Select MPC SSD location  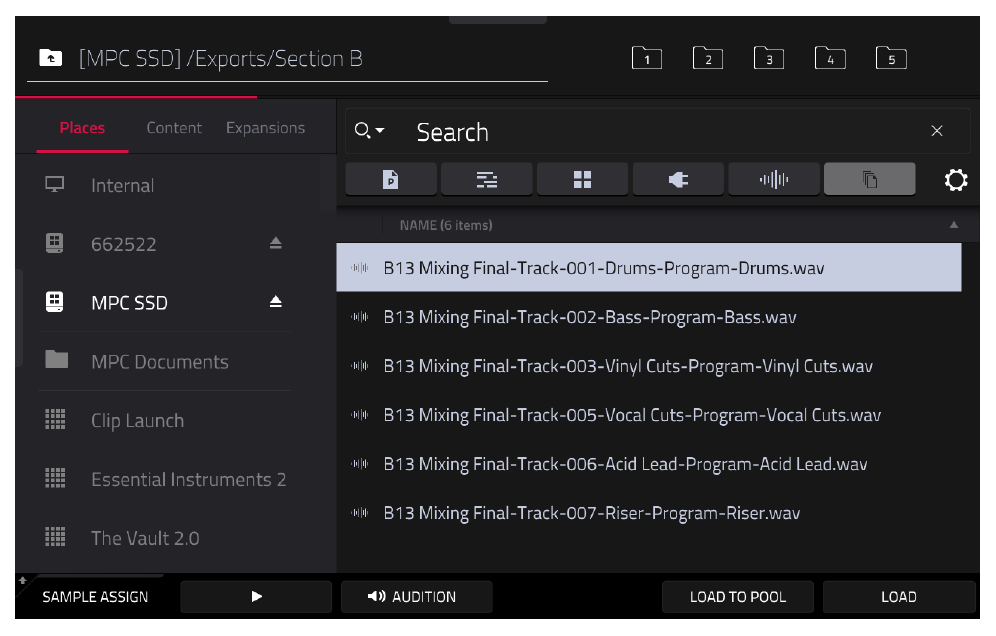pos(130,302)
